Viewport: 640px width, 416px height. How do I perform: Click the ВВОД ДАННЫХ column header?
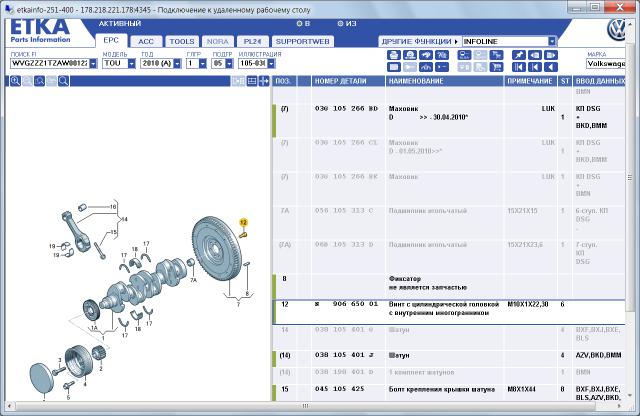pos(599,81)
